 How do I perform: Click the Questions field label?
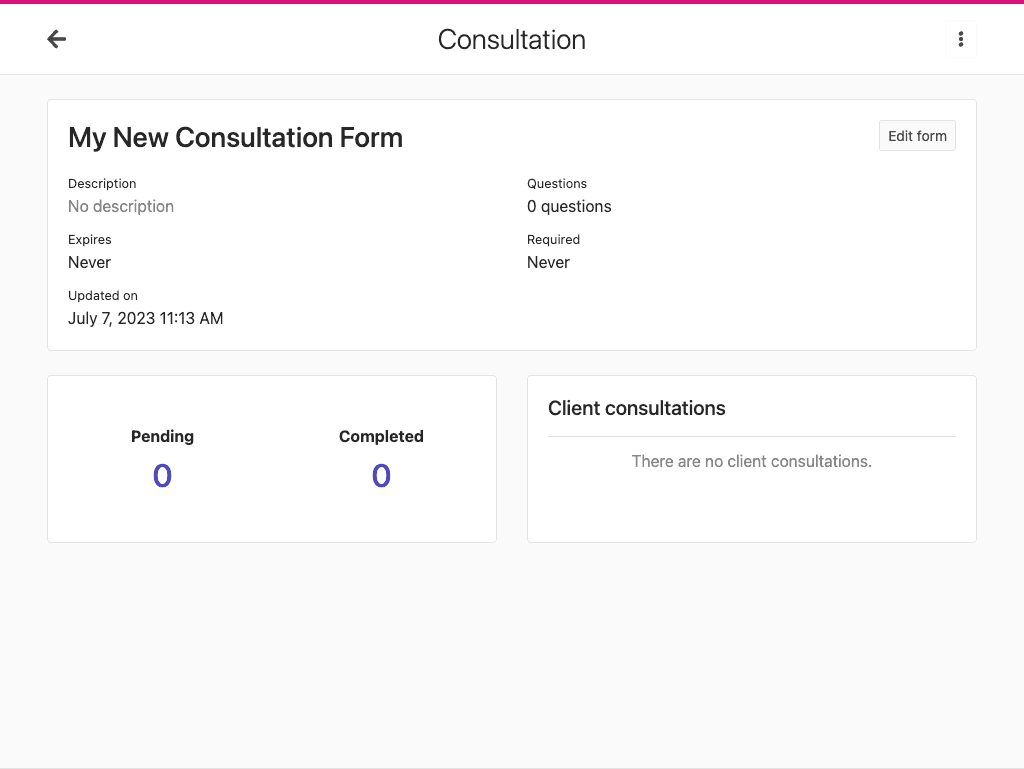click(x=557, y=184)
